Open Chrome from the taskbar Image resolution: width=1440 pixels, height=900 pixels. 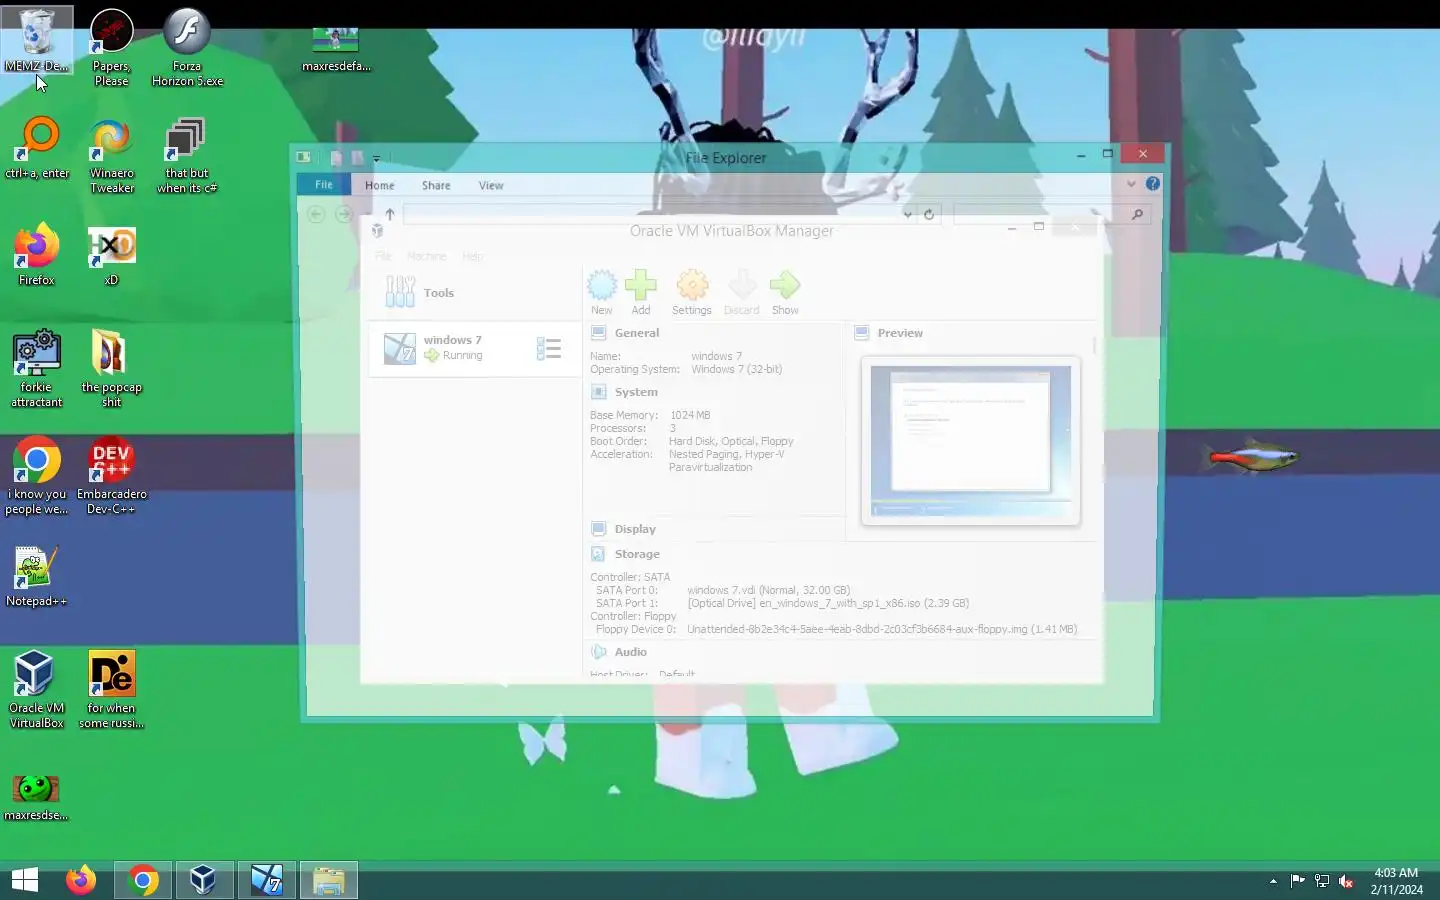(x=143, y=880)
